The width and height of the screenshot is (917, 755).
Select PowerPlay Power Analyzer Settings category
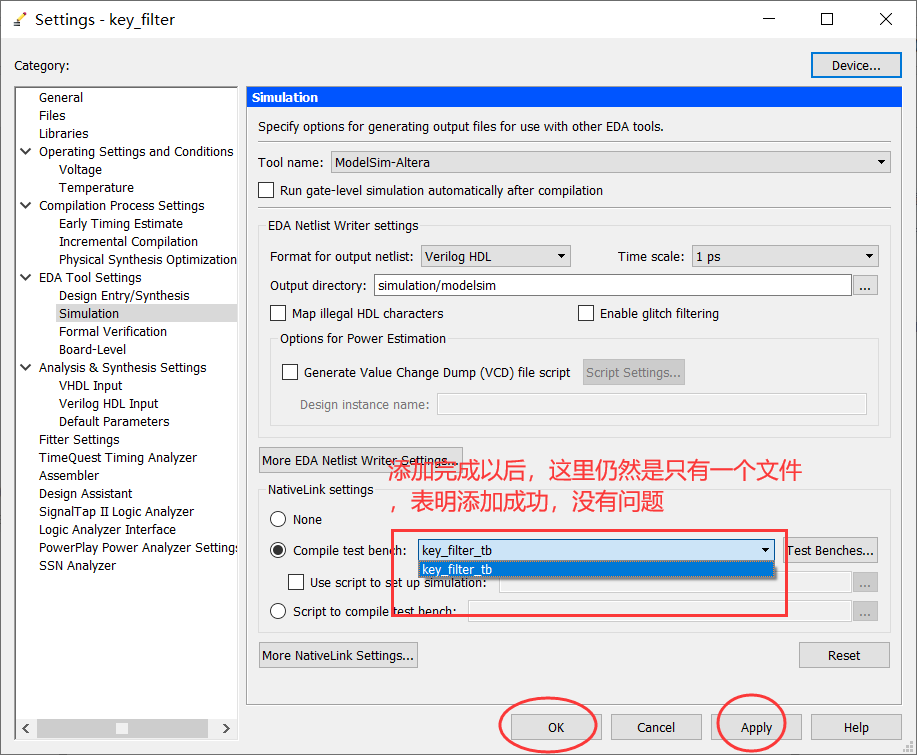(138, 548)
